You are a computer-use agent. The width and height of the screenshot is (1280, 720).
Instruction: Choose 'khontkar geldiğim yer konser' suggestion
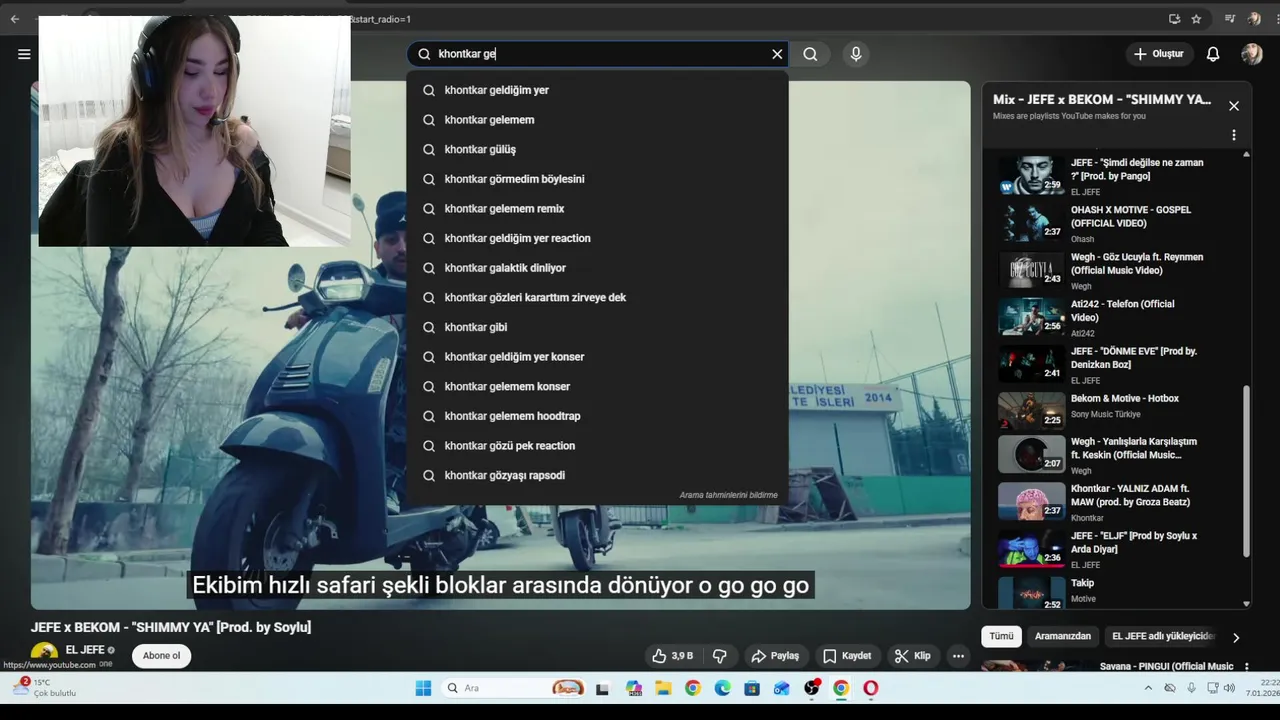tap(597, 357)
